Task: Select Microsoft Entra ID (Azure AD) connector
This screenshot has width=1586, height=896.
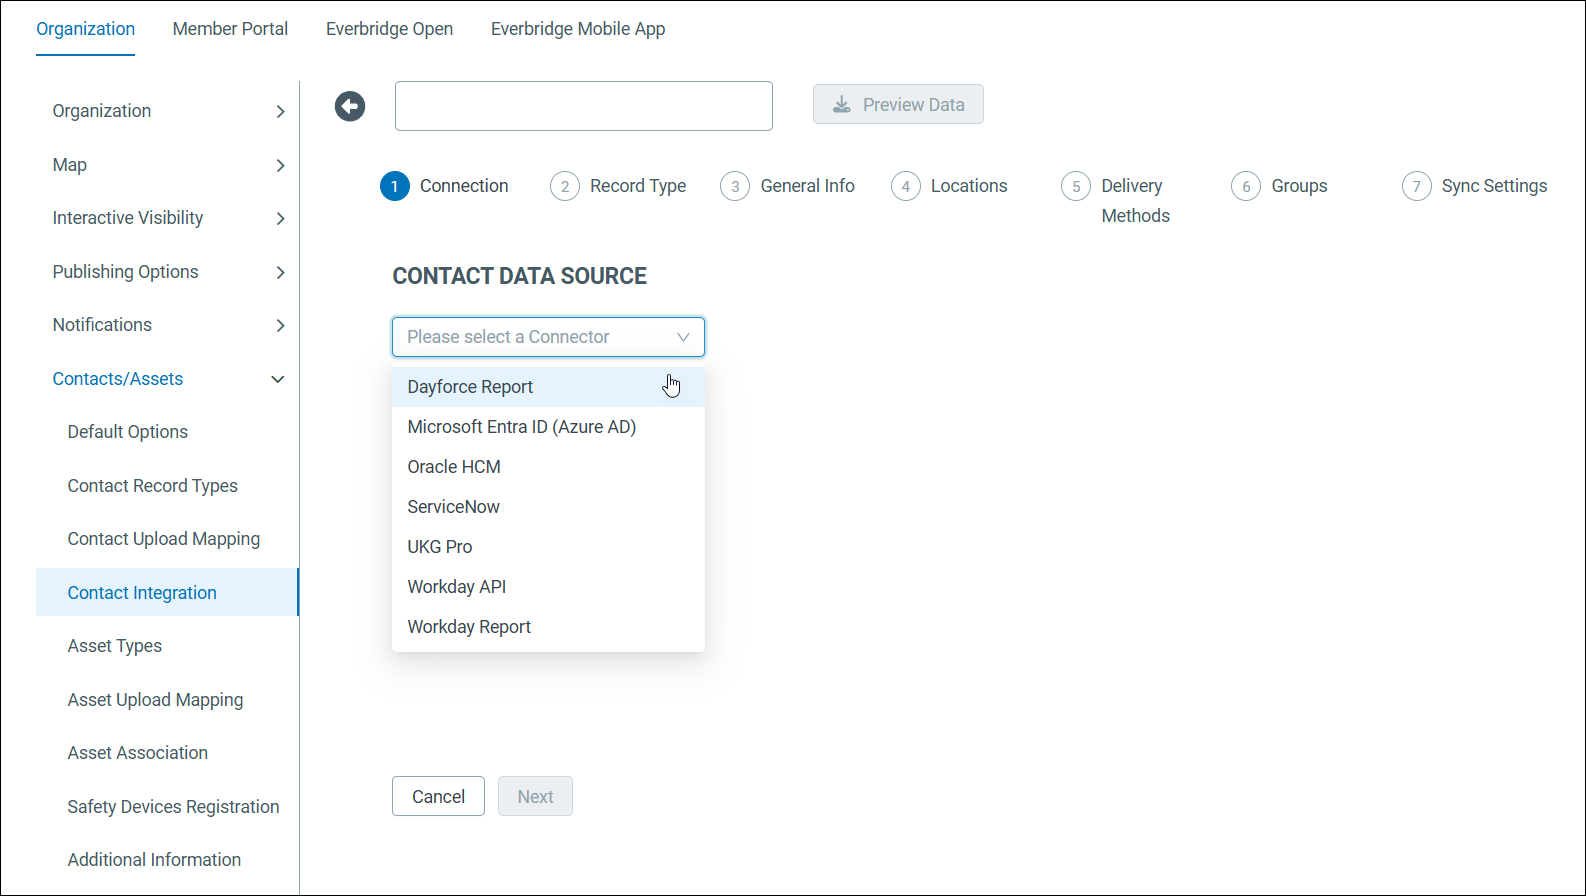Action: [548, 427]
